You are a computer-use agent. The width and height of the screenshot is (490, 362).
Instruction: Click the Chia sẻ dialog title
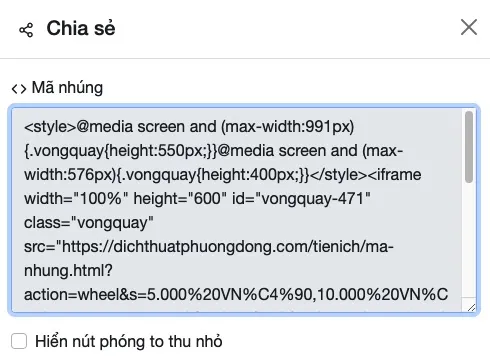[x=81, y=28]
